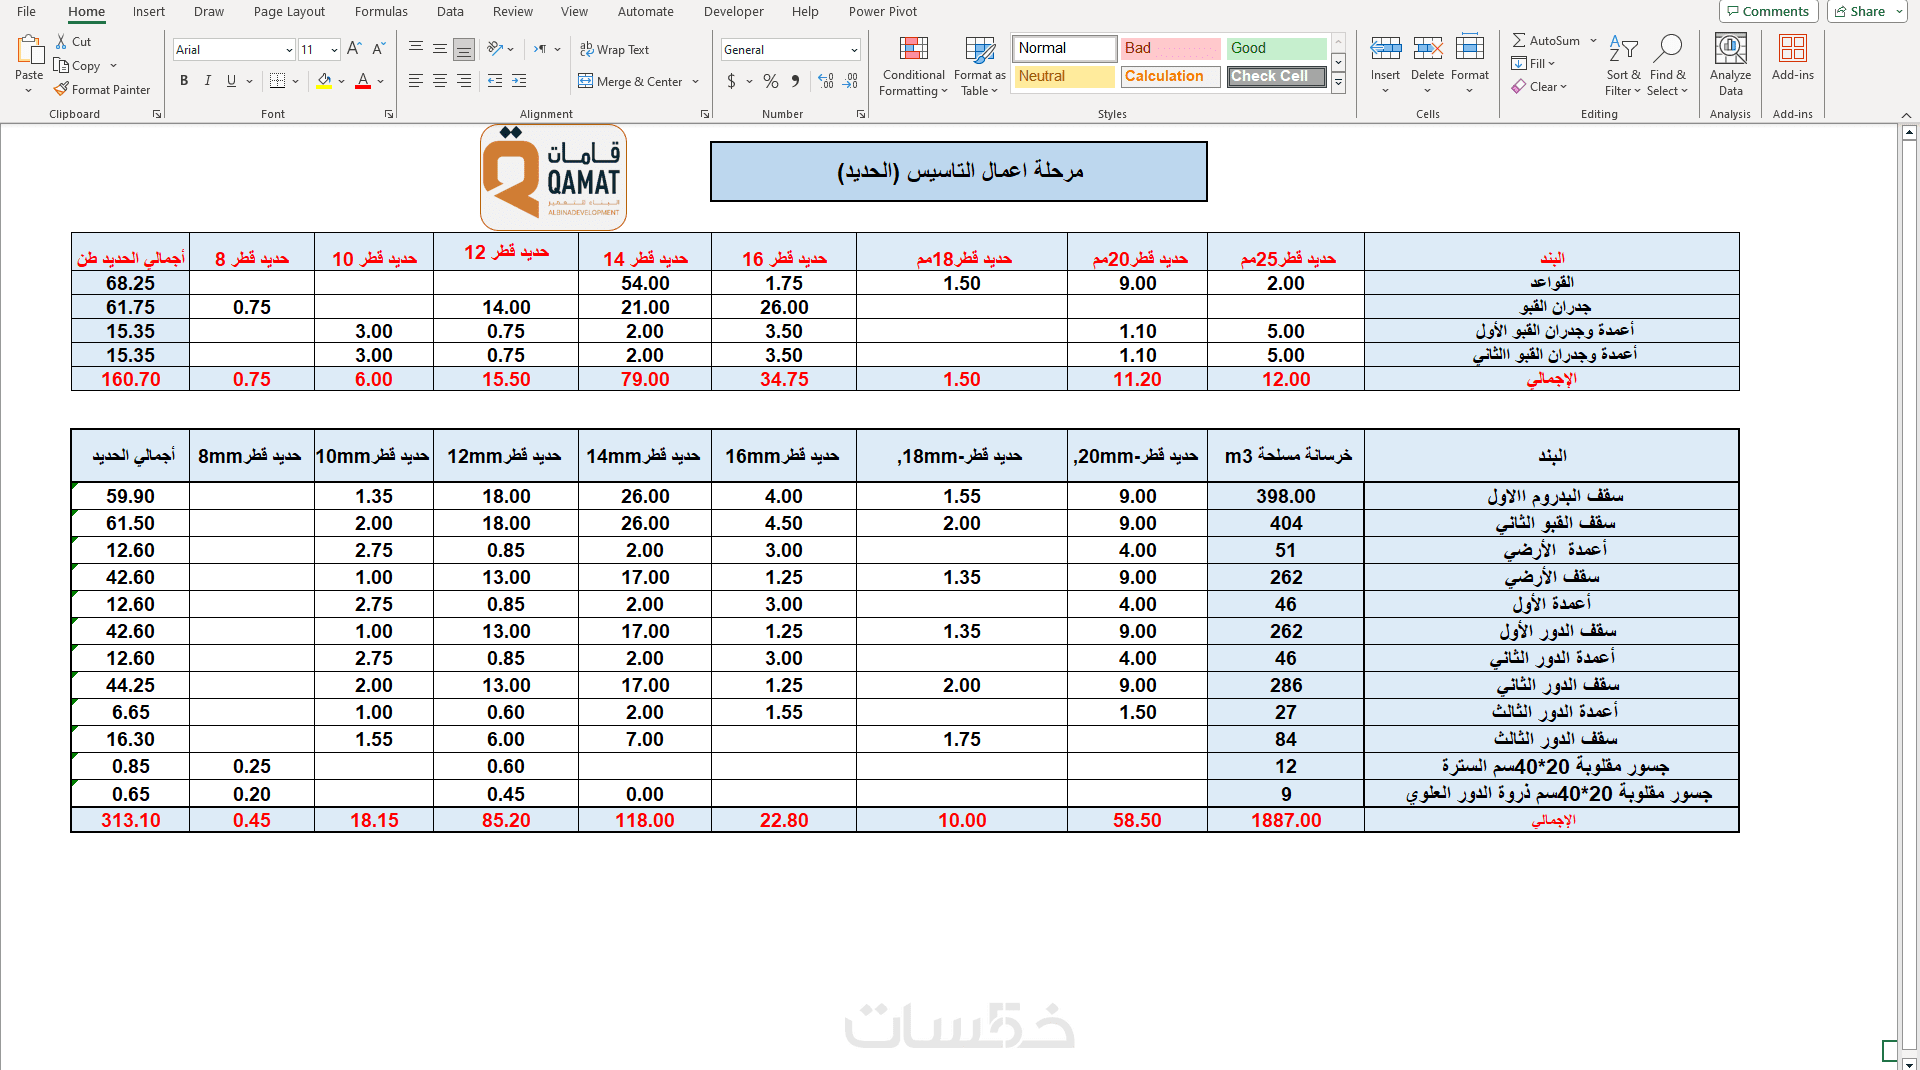Toggle Align Left for the cell
Screen dimensions: 1920x1070
tap(416, 81)
